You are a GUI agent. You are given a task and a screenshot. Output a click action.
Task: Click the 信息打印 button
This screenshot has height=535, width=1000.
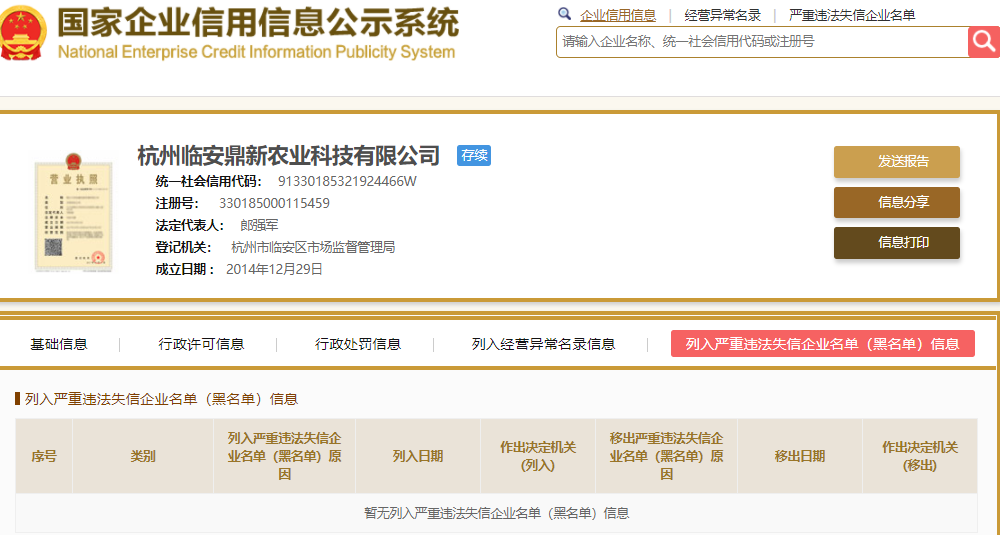pyautogui.click(x=897, y=242)
